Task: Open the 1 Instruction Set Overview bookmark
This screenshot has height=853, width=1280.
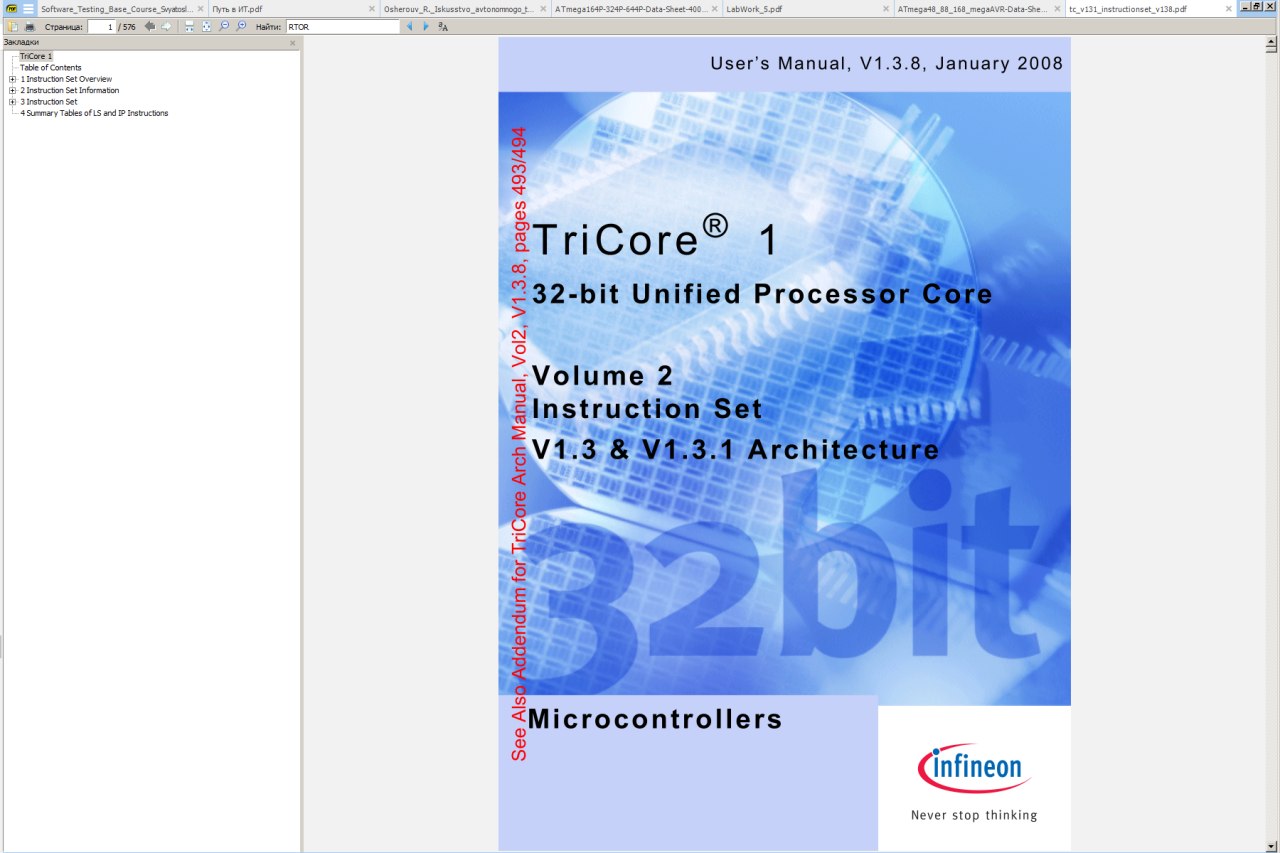Action: point(66,79)
